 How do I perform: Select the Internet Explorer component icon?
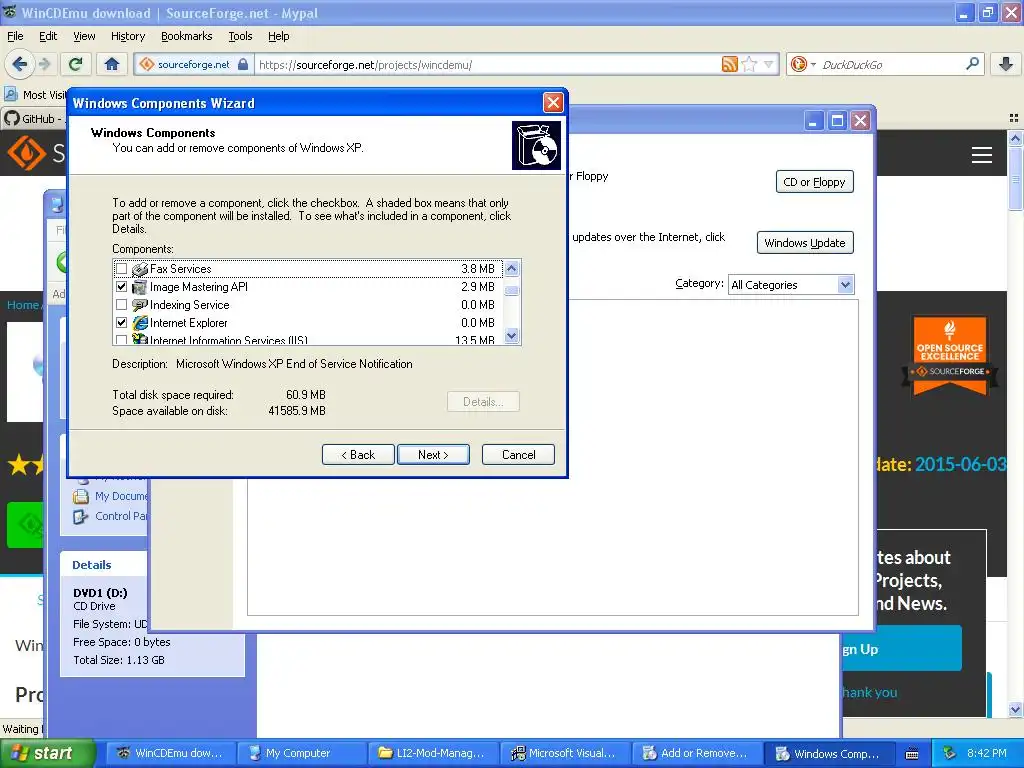click(x=139, y=323)
